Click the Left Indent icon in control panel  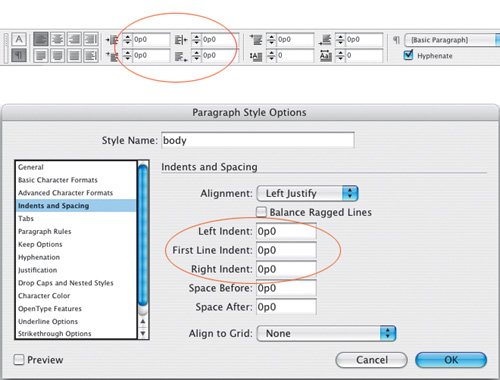(112, 40)
